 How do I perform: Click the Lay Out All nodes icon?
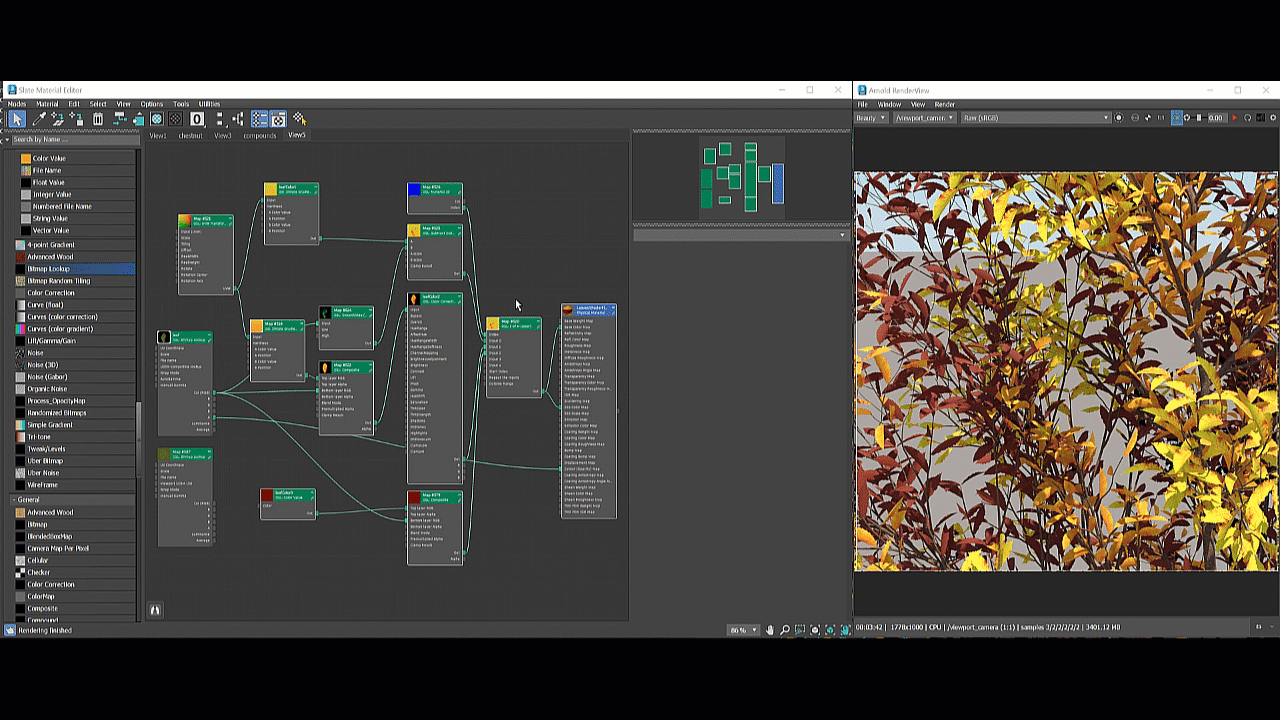click(219, 119)
